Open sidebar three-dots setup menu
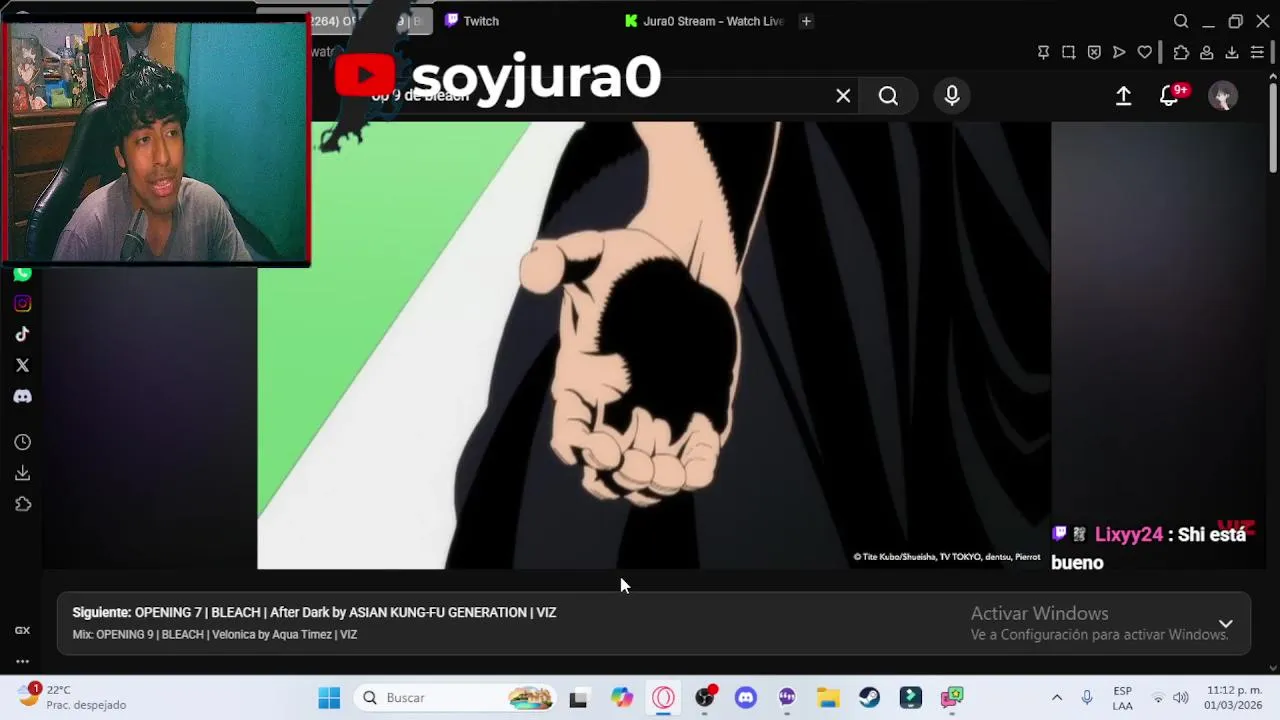1280x720 pixels. [x=22, y=661]
